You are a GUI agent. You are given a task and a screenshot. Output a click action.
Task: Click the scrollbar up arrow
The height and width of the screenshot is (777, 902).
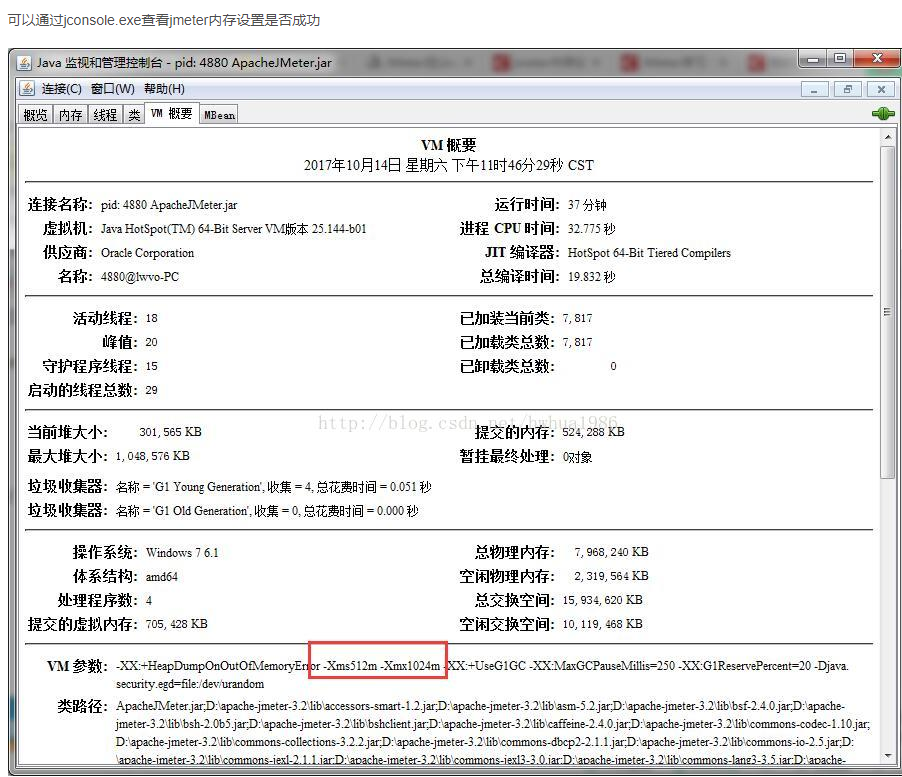(x=888, y=137)
